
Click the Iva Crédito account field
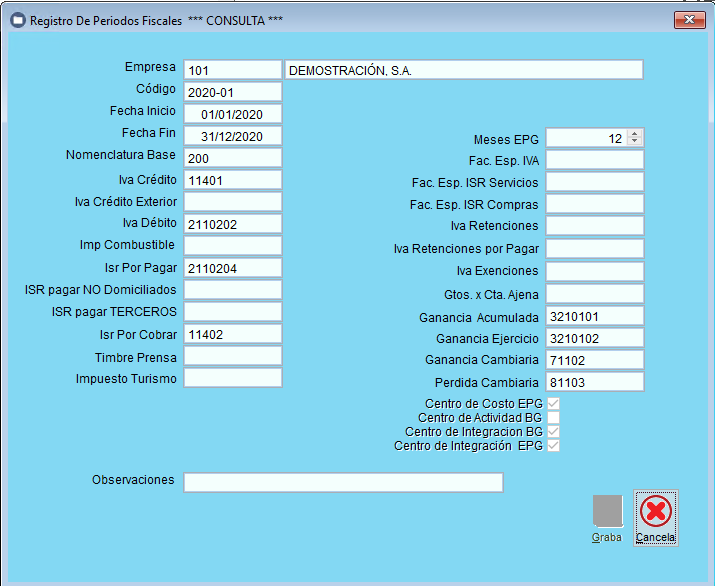[233, 180]
